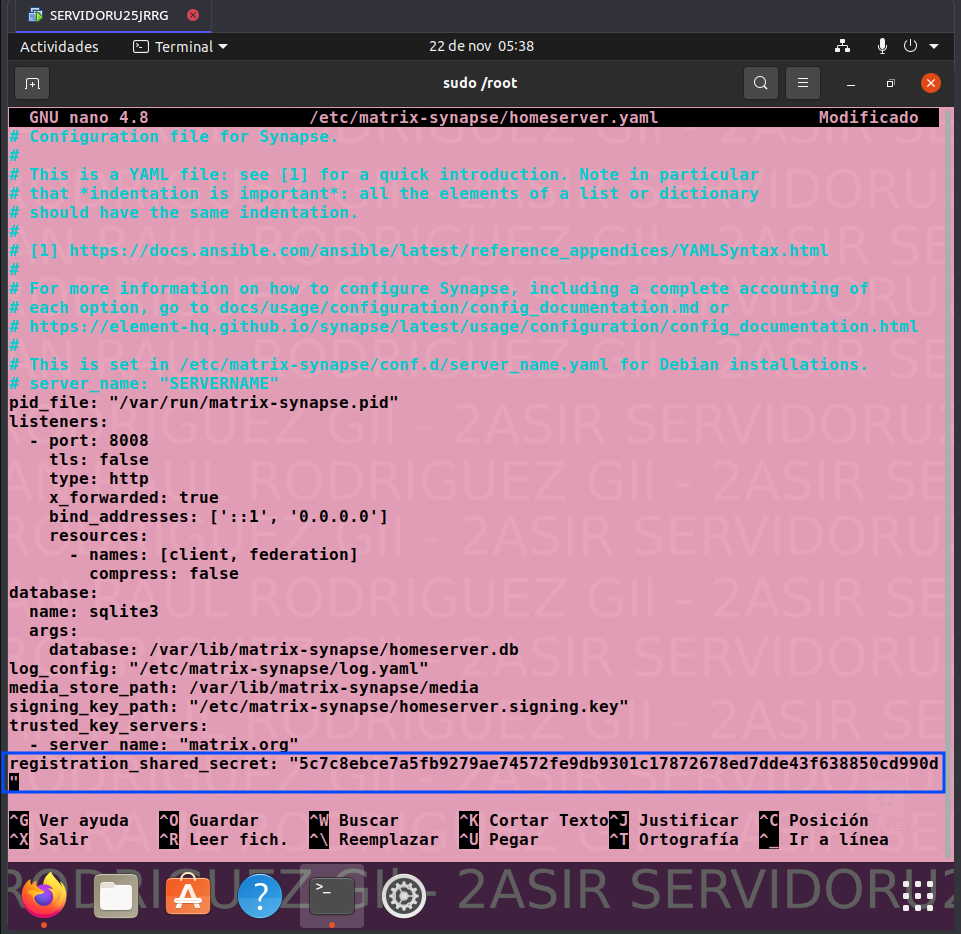Open Help from the dock
Image resolution: width=961 pixels, height=934 pixels.
coord(260,896)
